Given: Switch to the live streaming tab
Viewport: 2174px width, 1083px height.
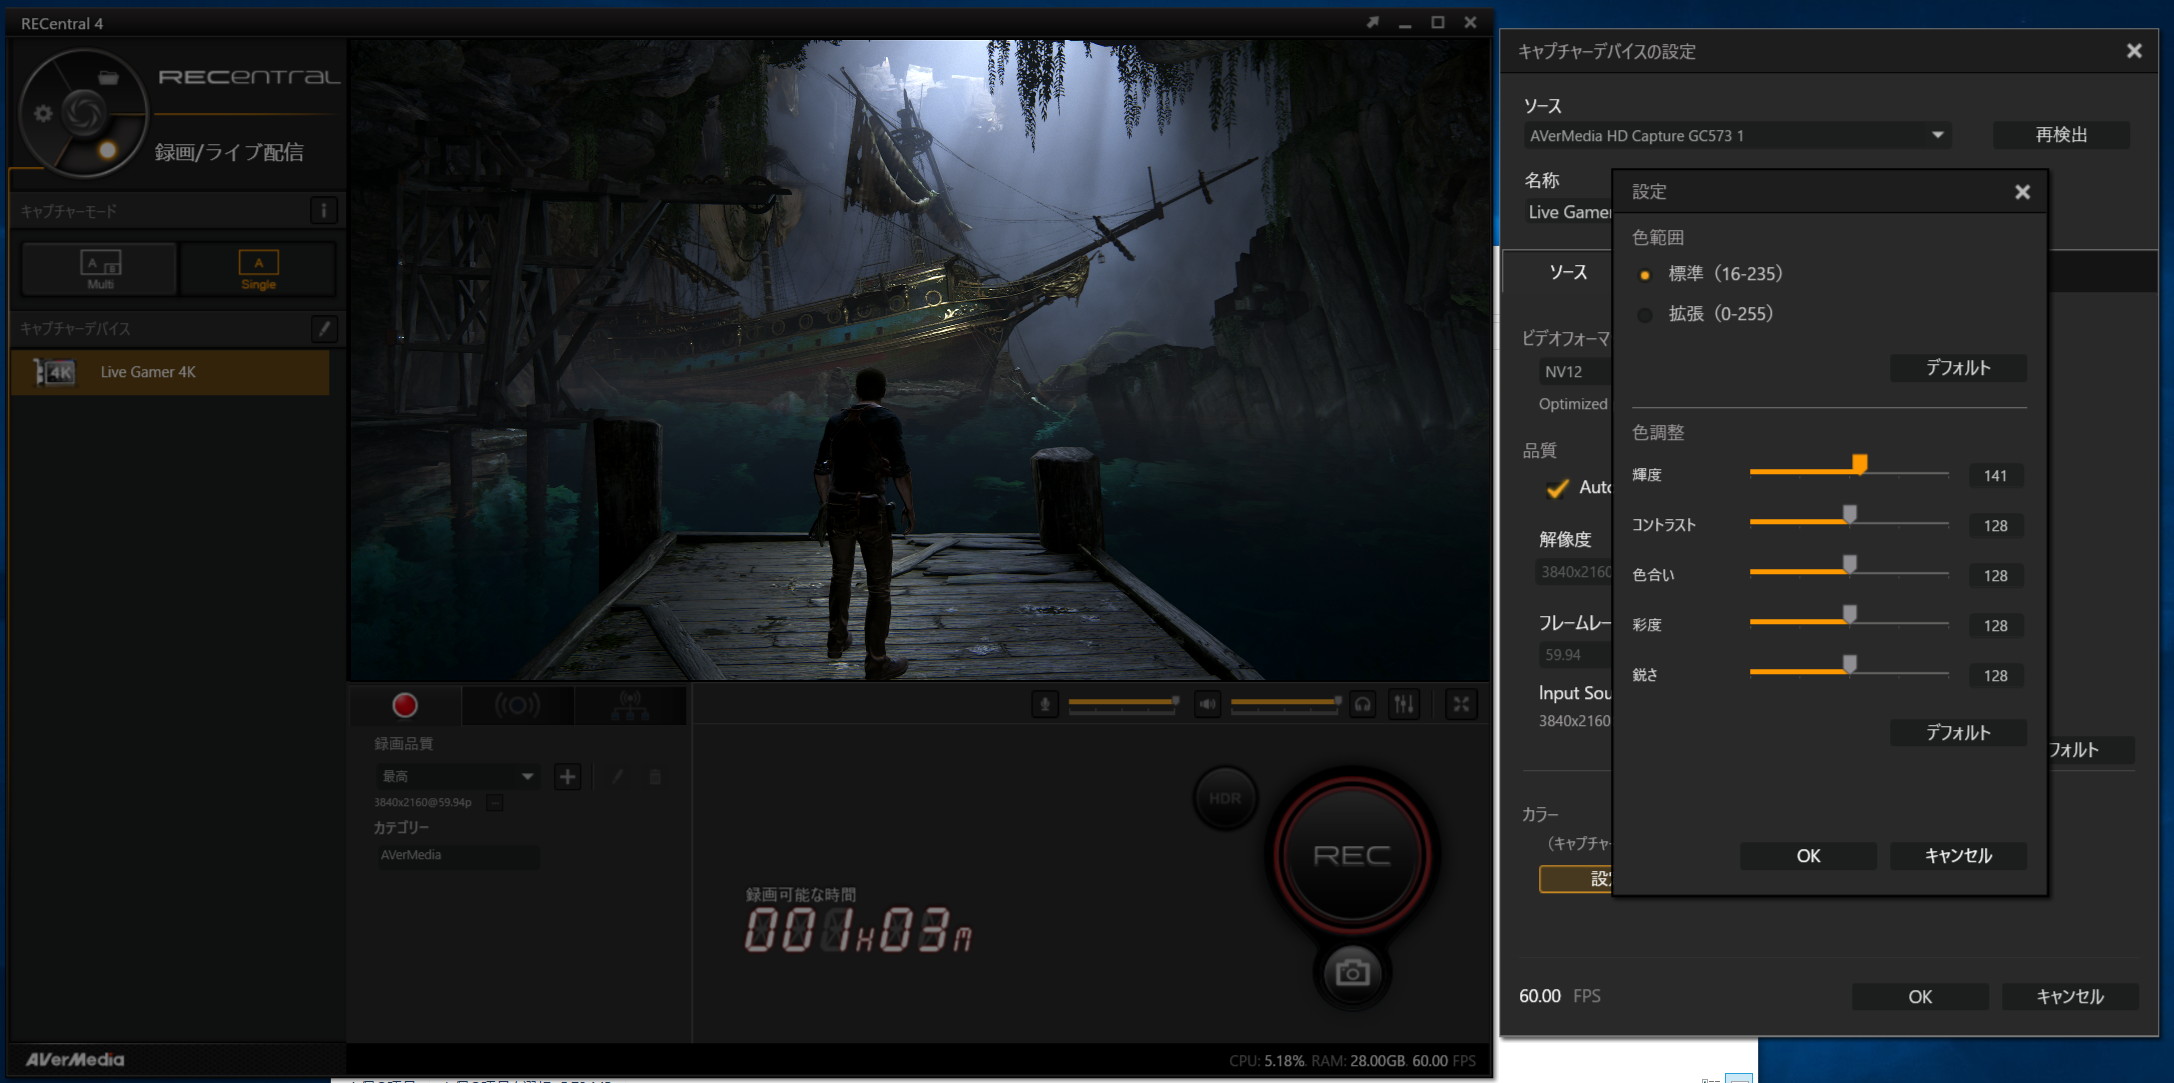Looking at the screenshot, I should coord(517,705).
